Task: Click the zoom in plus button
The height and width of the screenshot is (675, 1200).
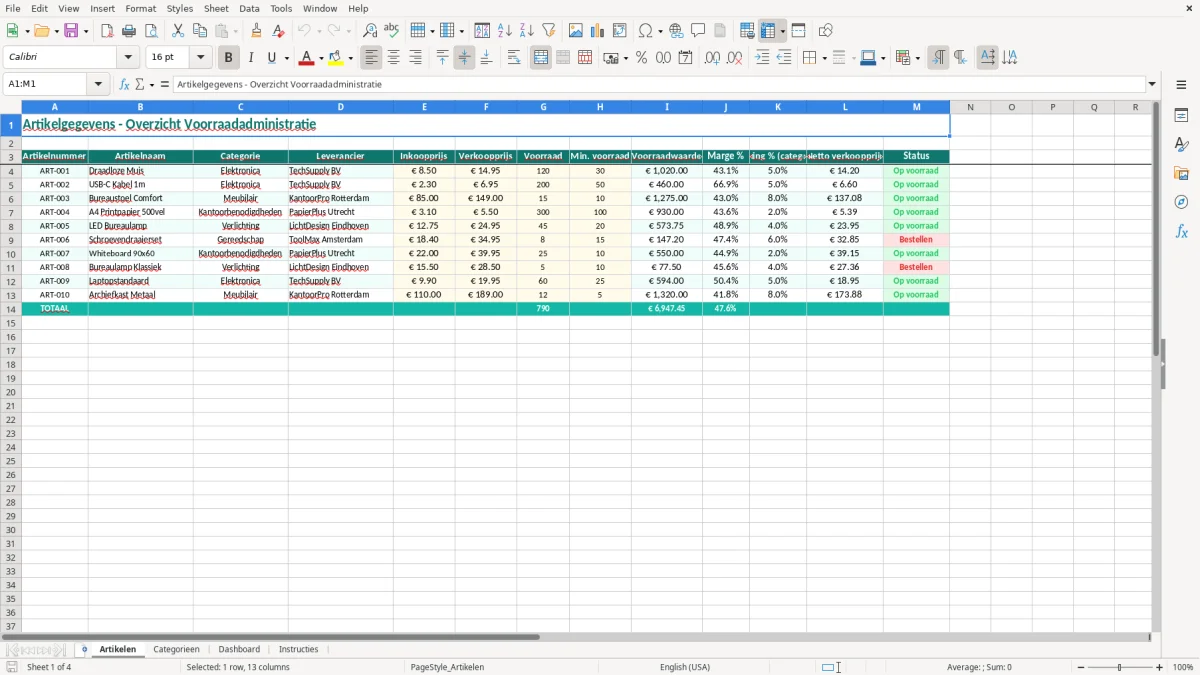Action: [1160, 667]
